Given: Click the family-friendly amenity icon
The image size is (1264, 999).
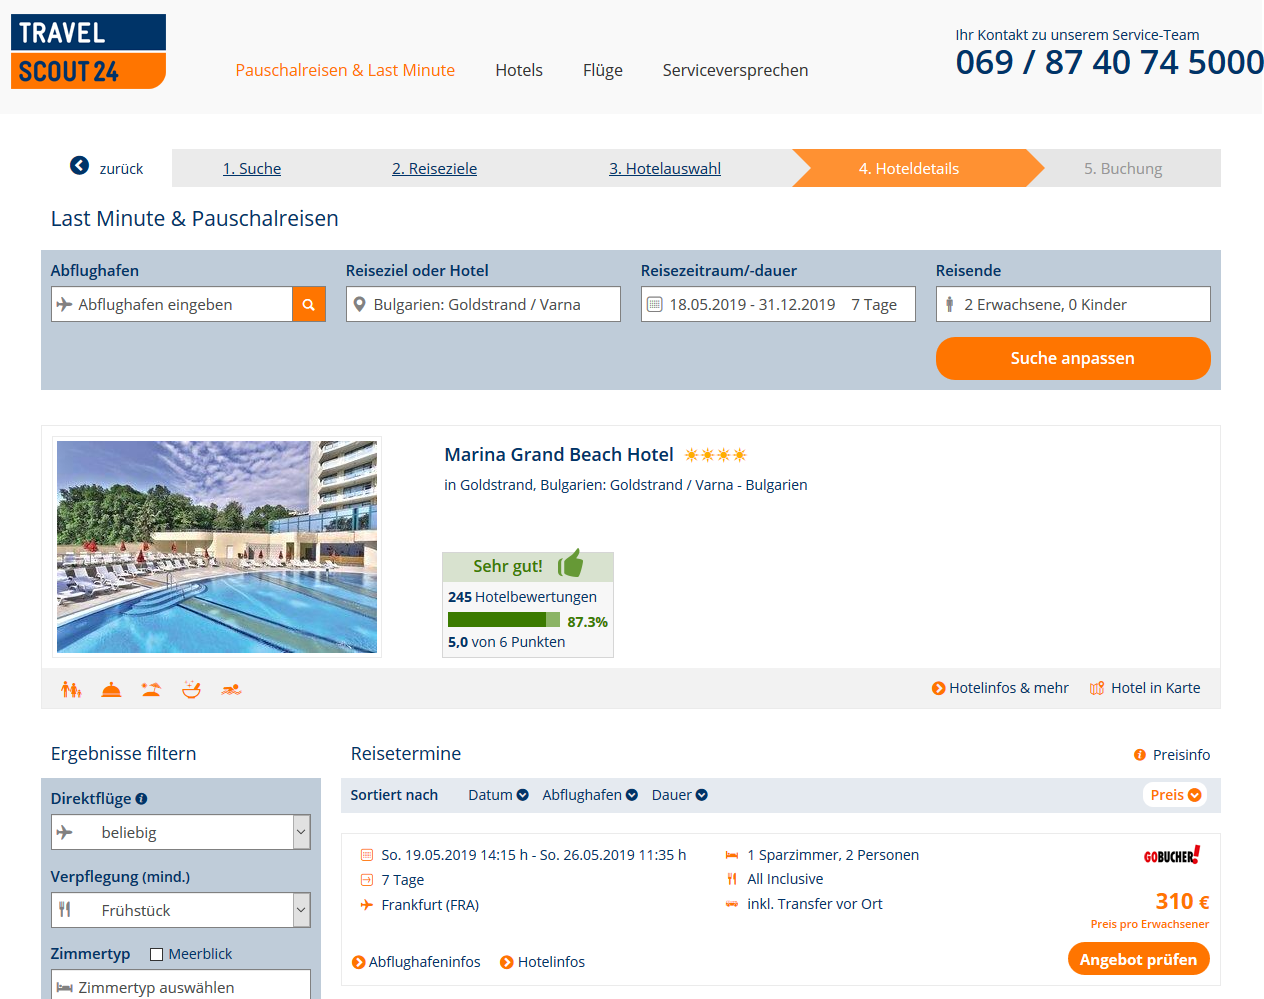Looking at the screenshot, I should 71,689.
